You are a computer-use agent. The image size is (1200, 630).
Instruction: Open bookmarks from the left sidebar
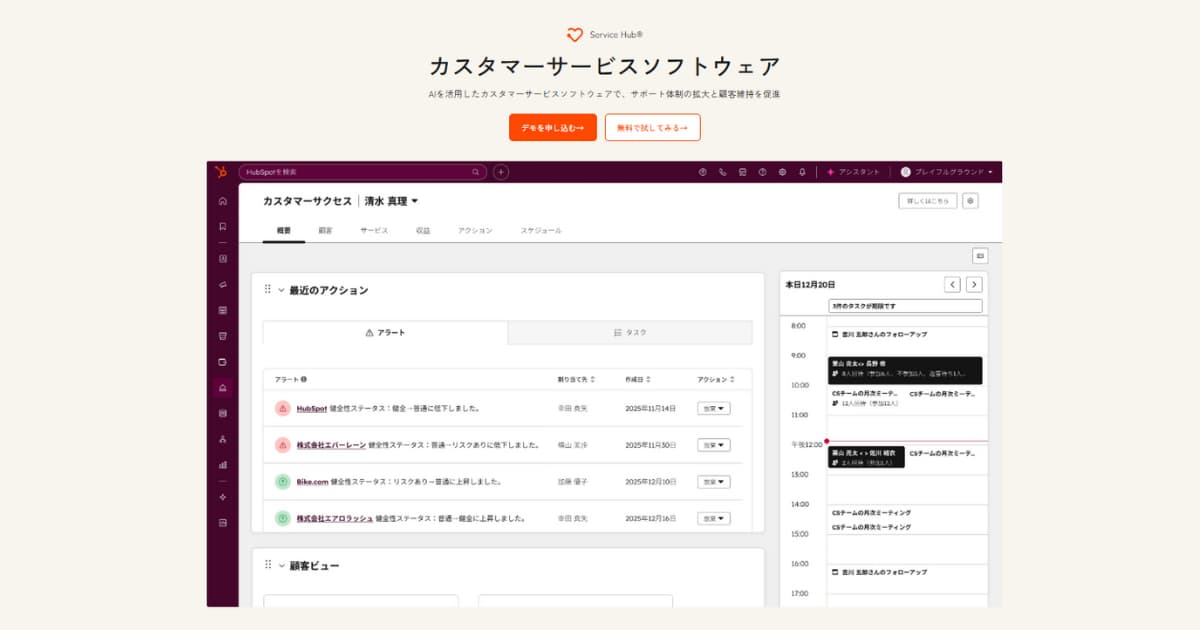[x=222, y=226]
